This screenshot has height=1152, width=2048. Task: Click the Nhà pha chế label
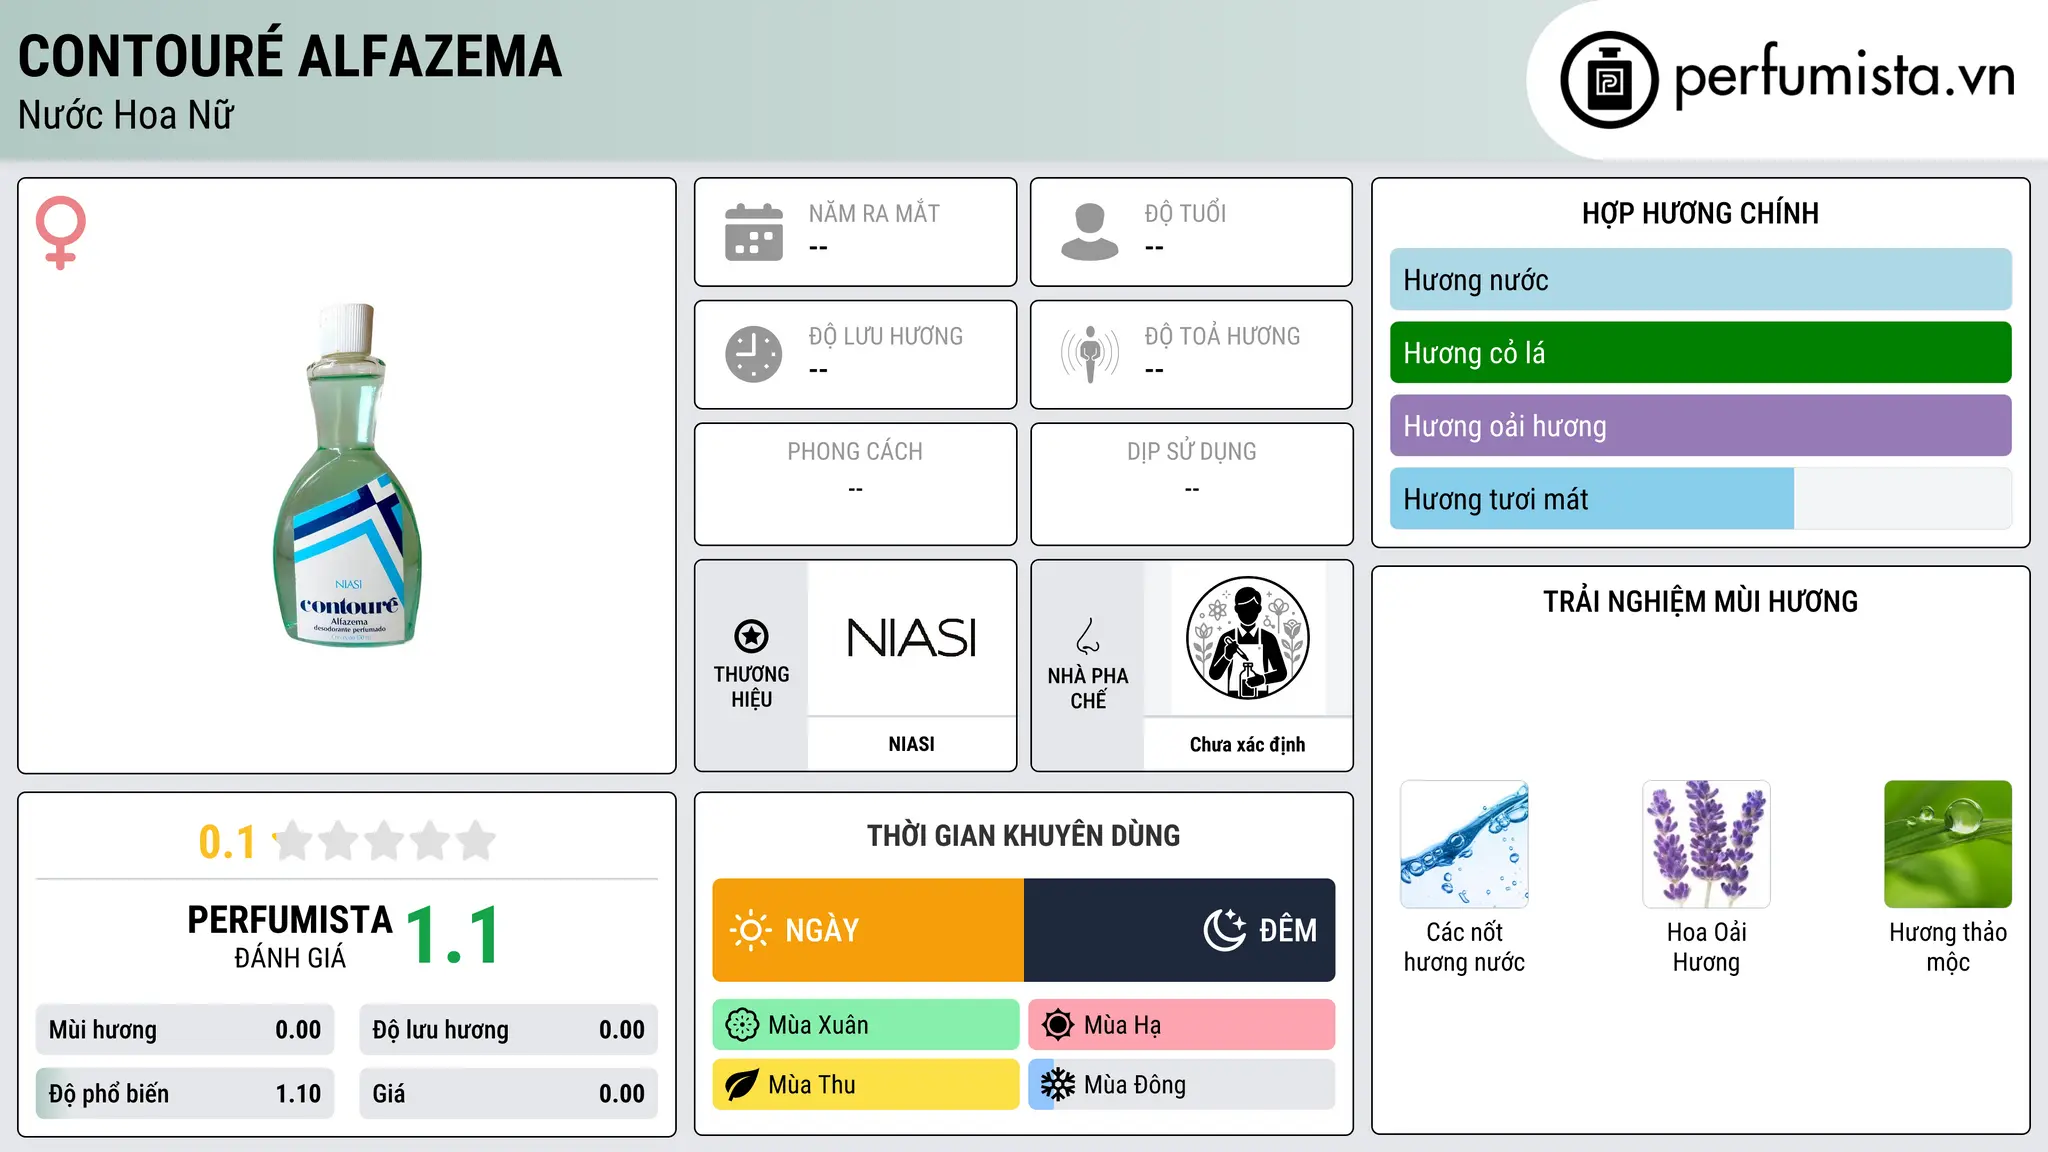(1088, 688)
